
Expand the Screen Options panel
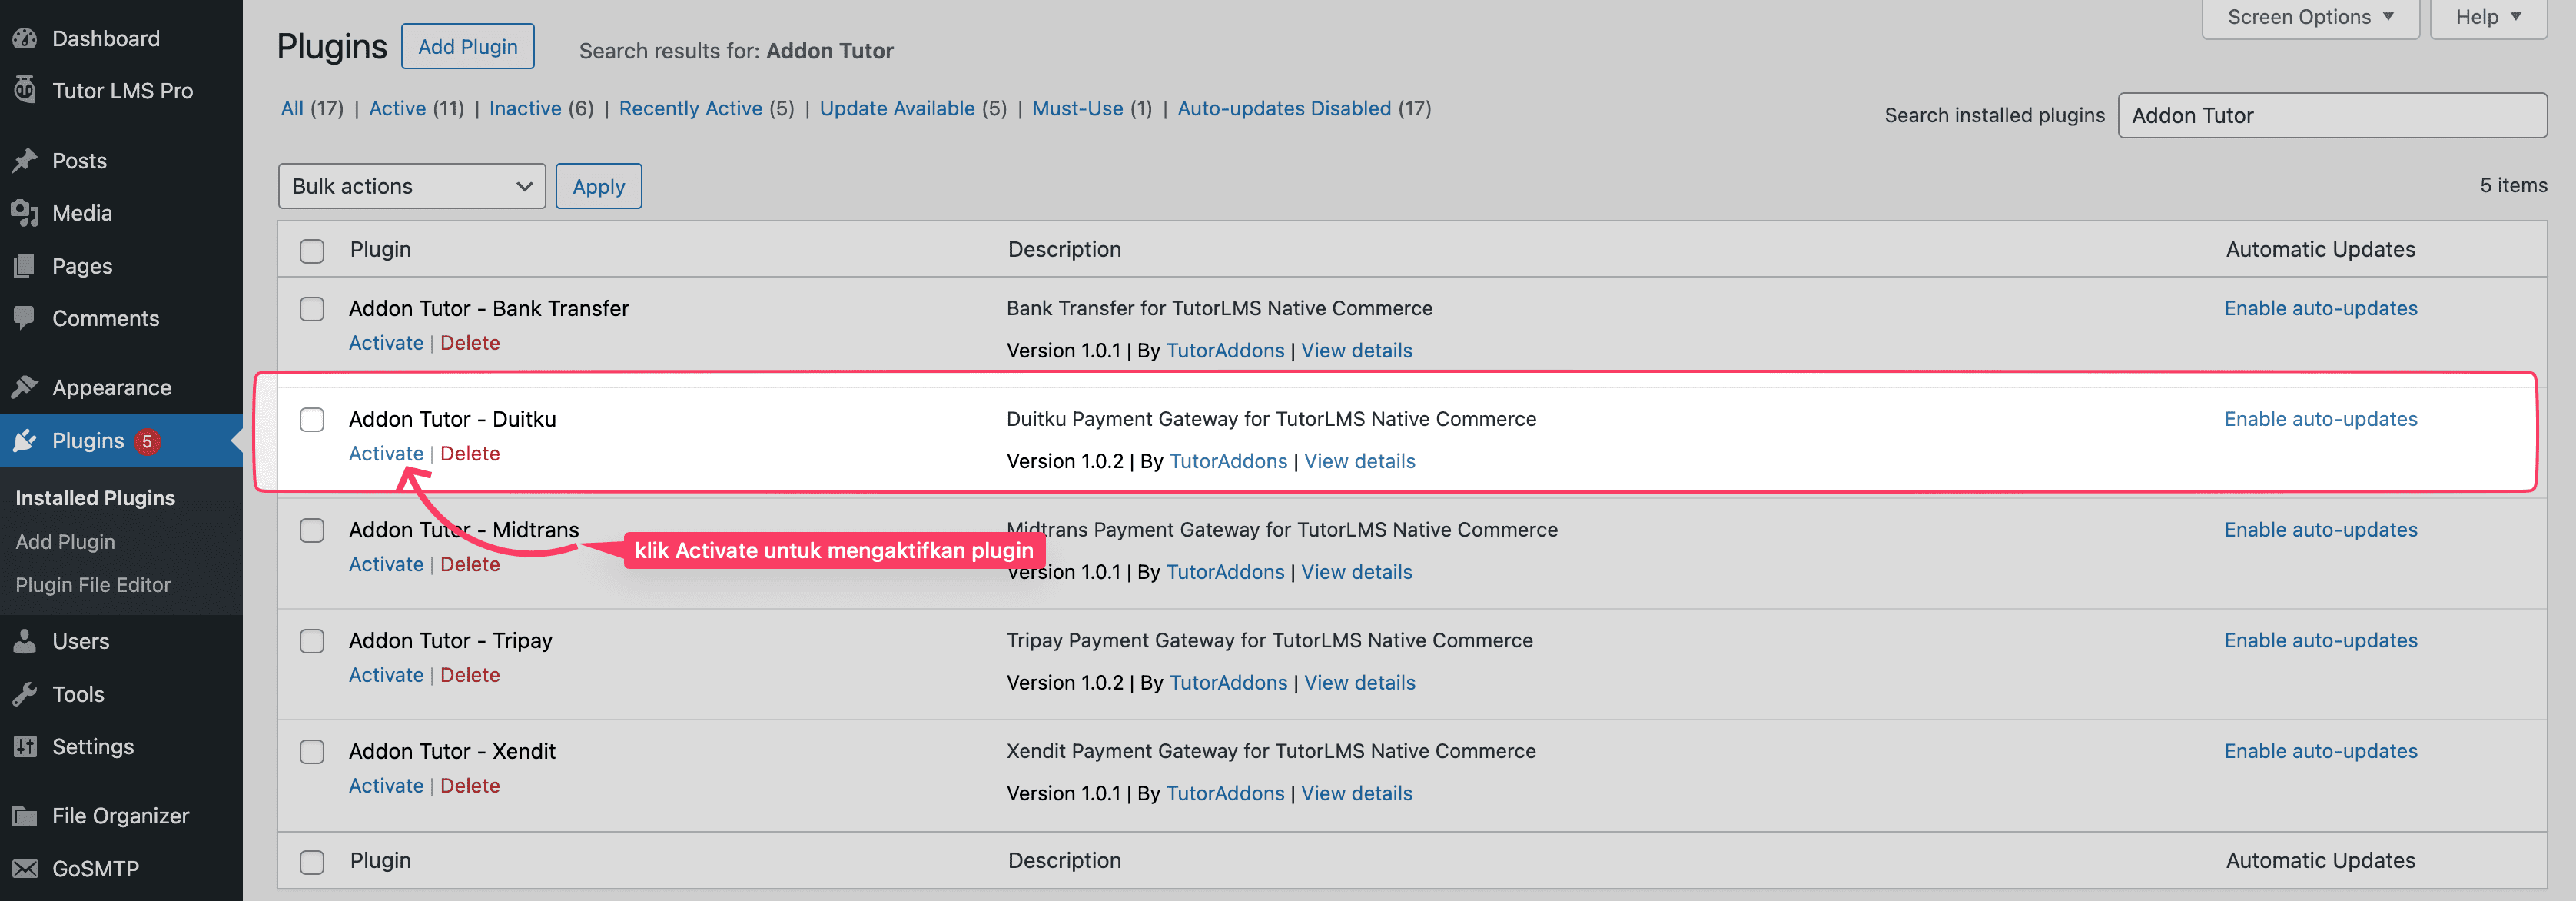[2309, 17]
